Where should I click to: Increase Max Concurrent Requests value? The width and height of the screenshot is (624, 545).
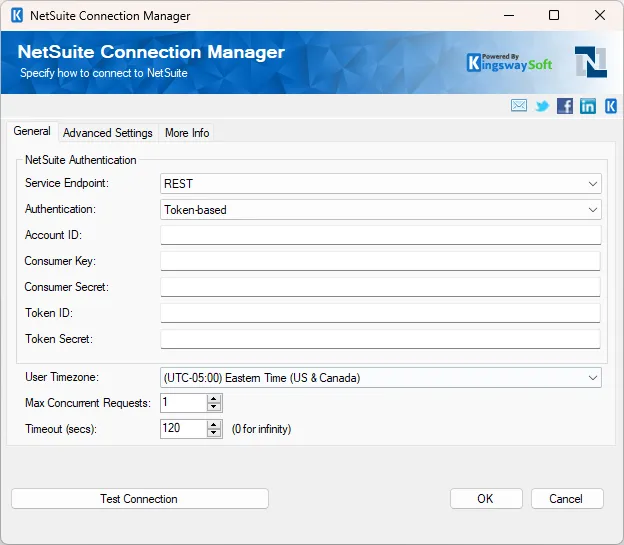click(213, 398)
